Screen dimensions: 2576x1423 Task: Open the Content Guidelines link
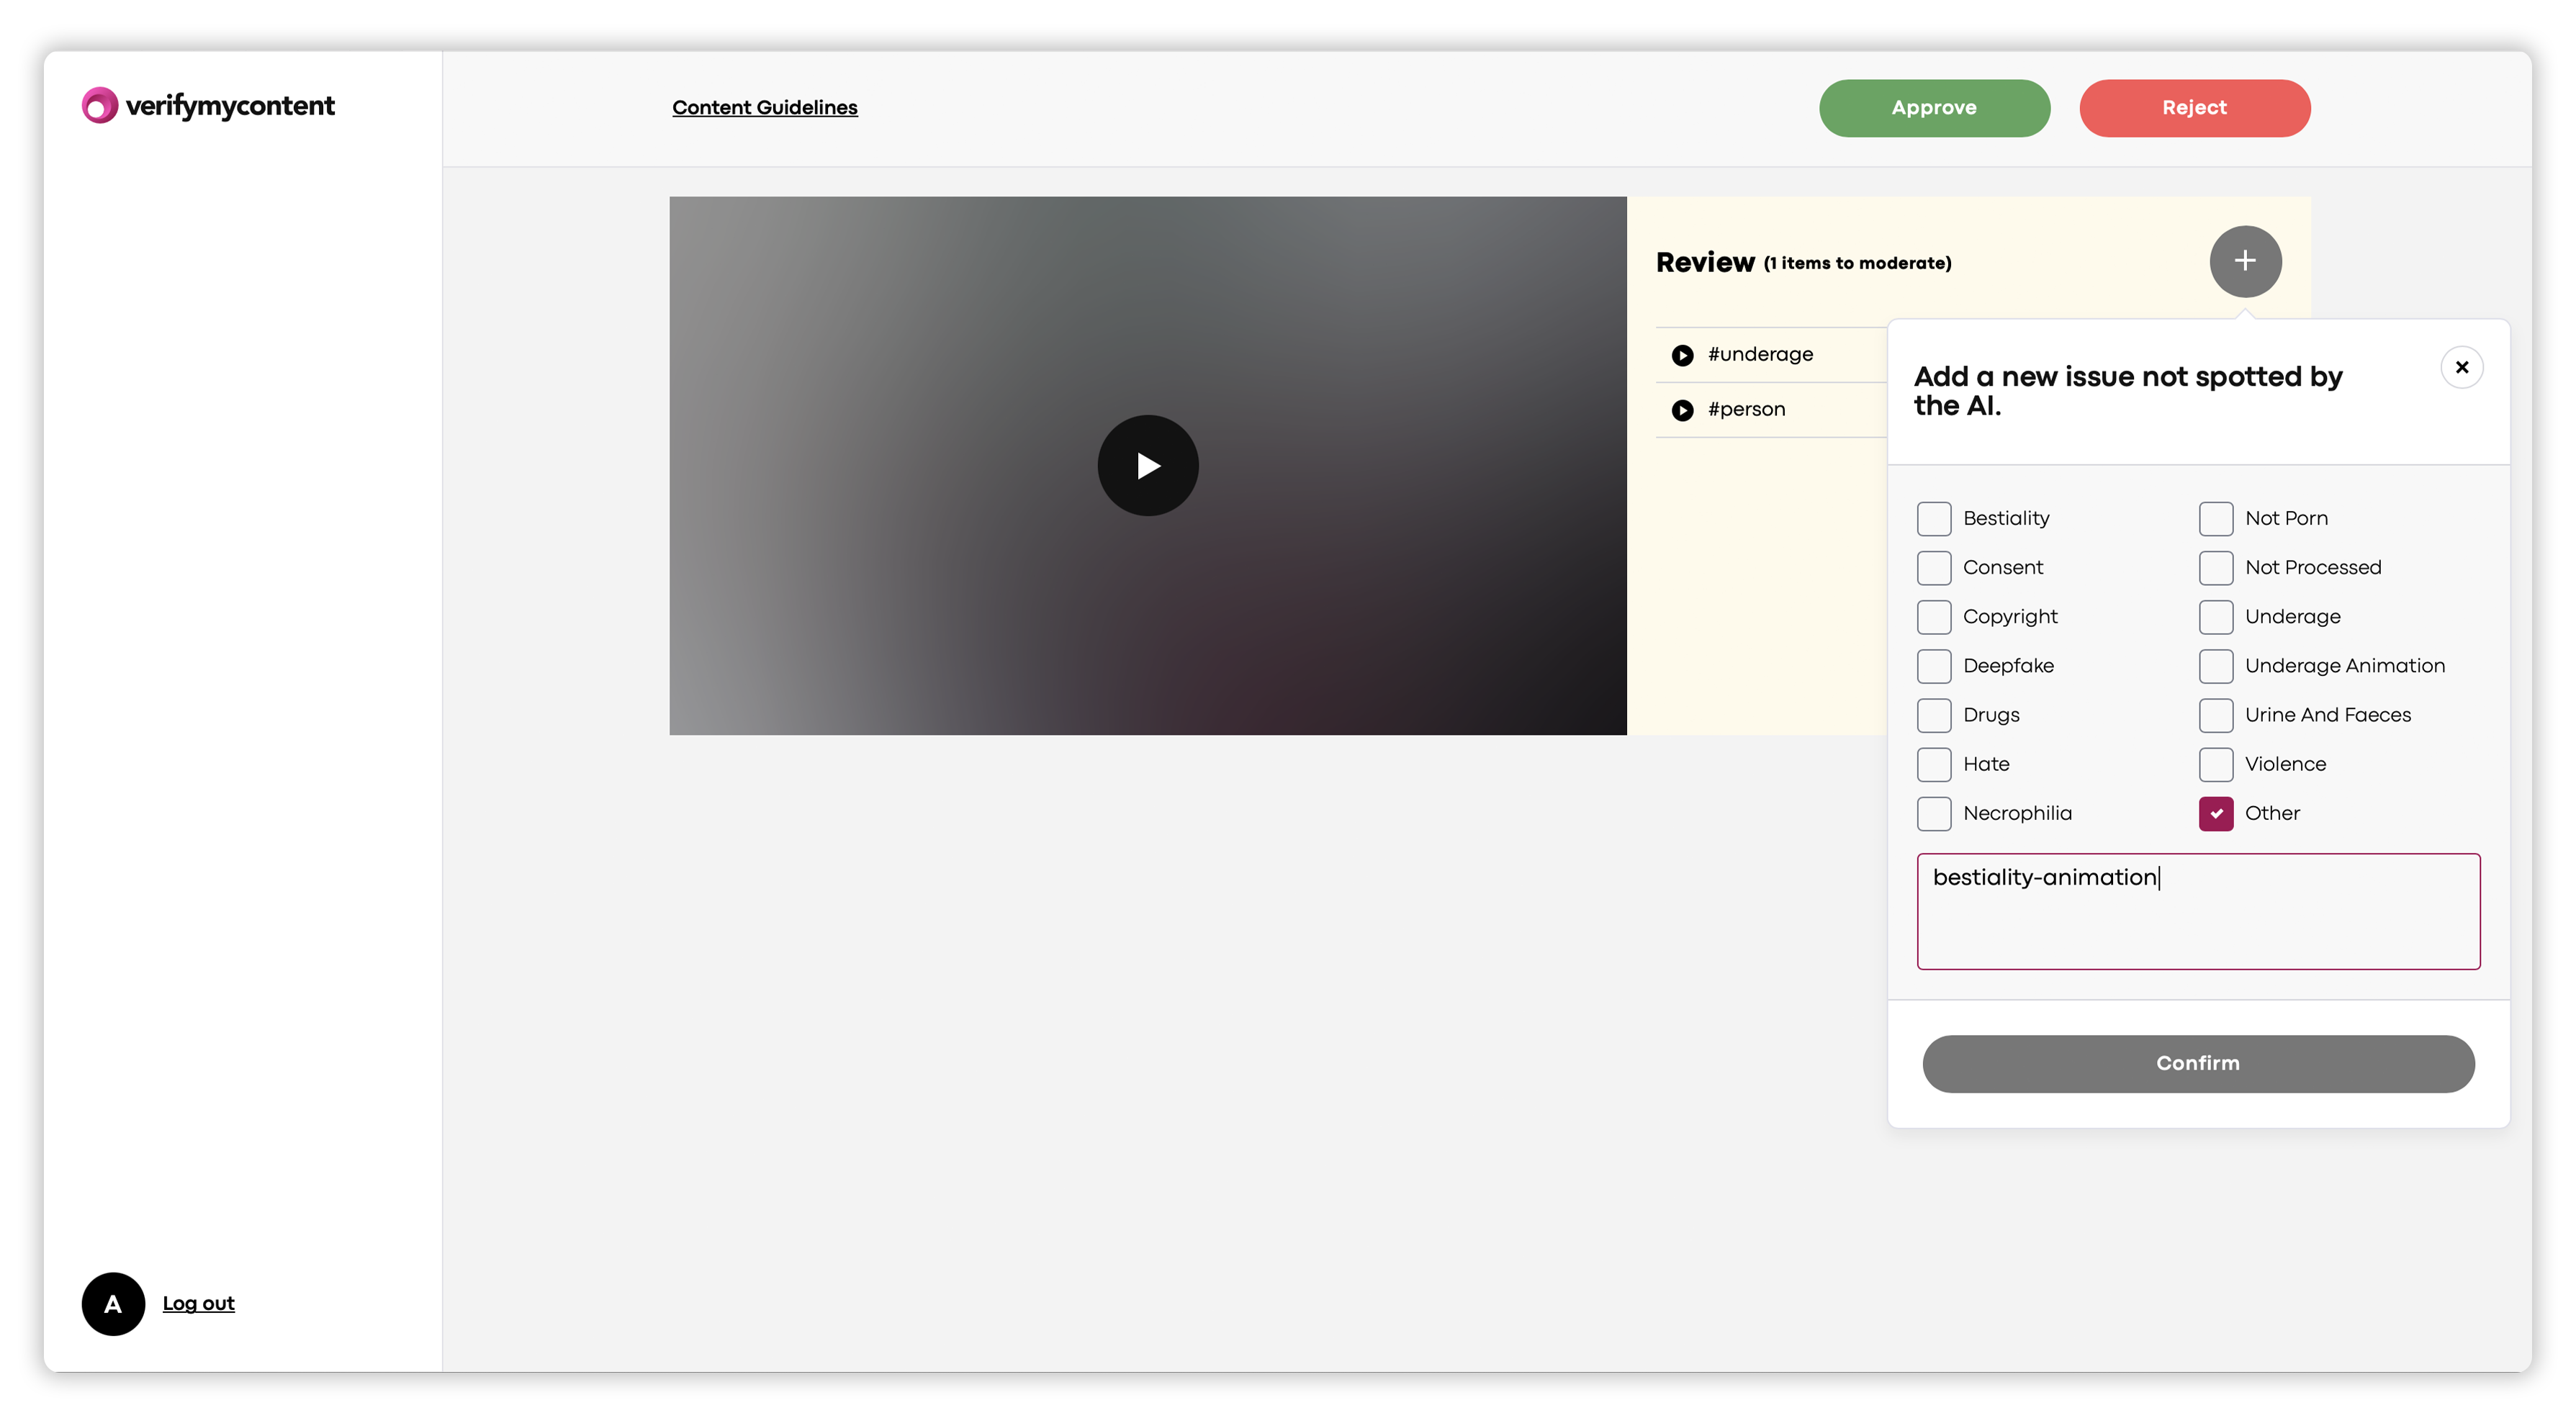[764, 107]
